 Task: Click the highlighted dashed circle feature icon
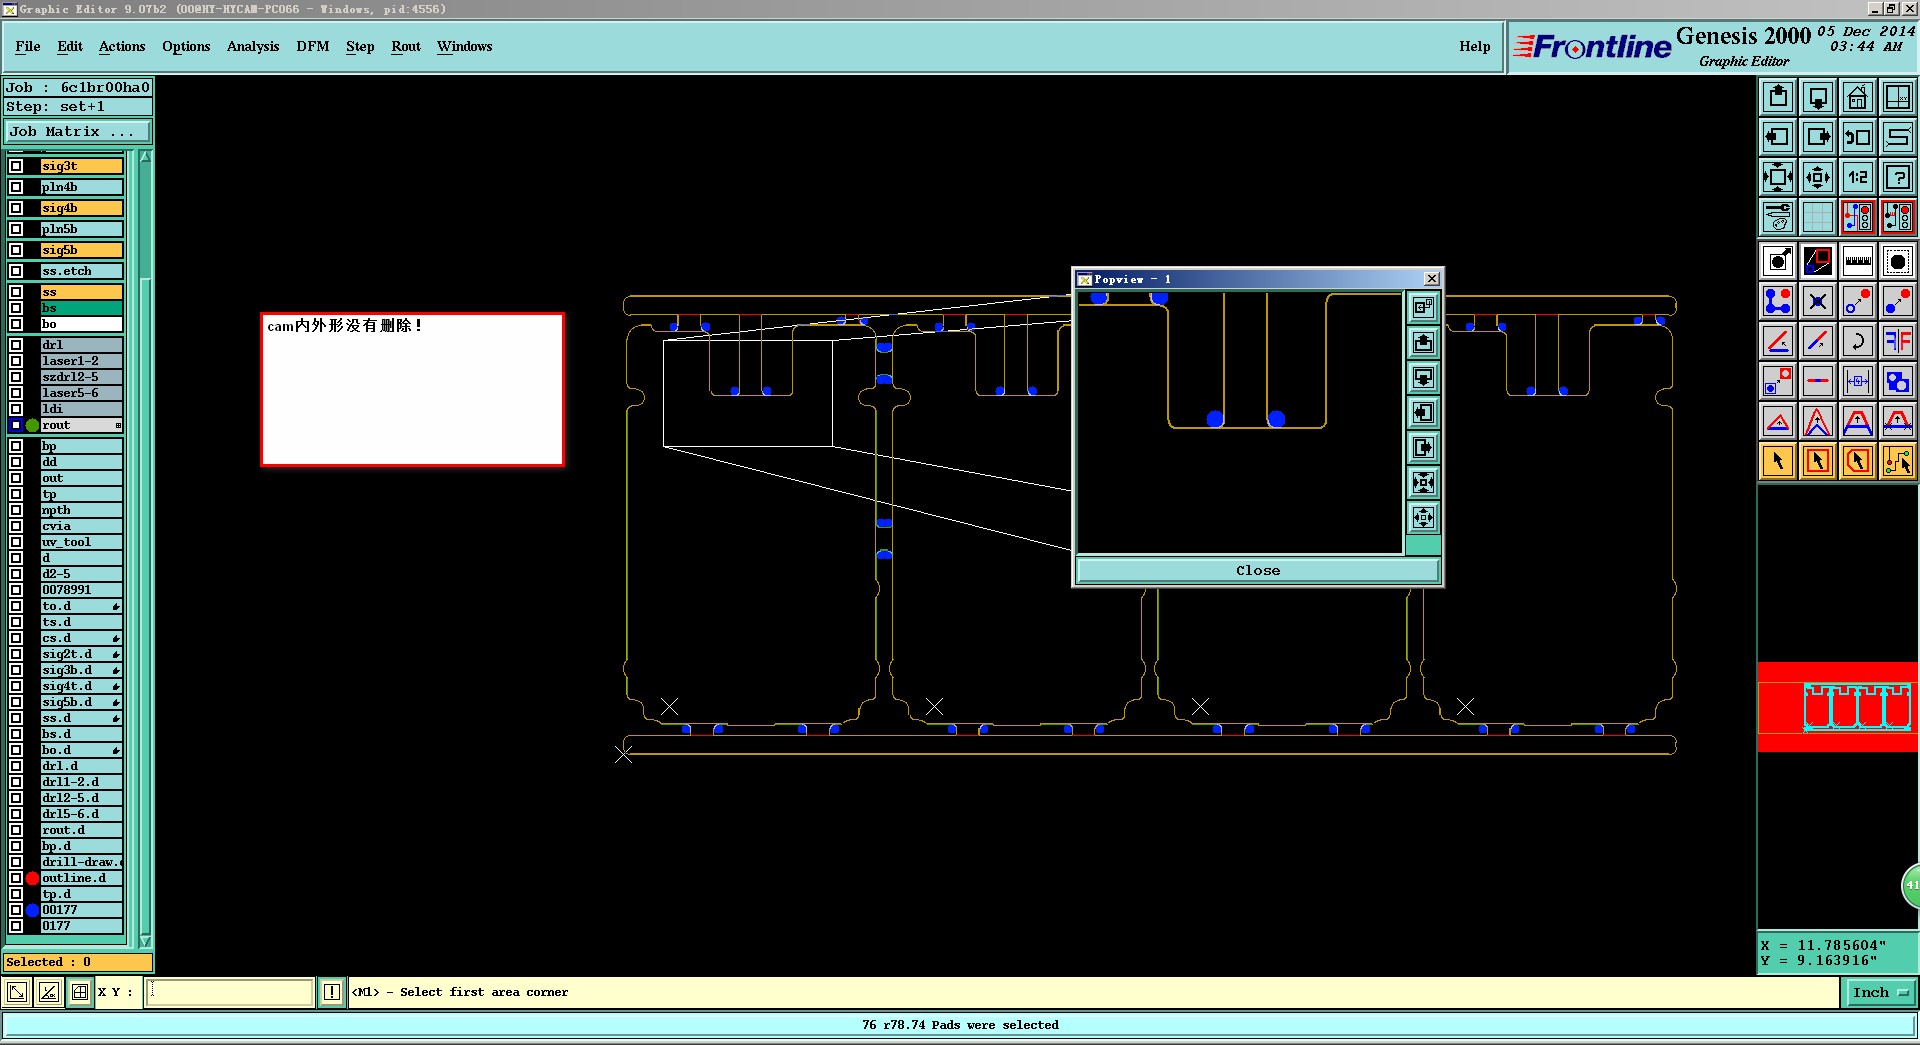(x=1898, y=261)
